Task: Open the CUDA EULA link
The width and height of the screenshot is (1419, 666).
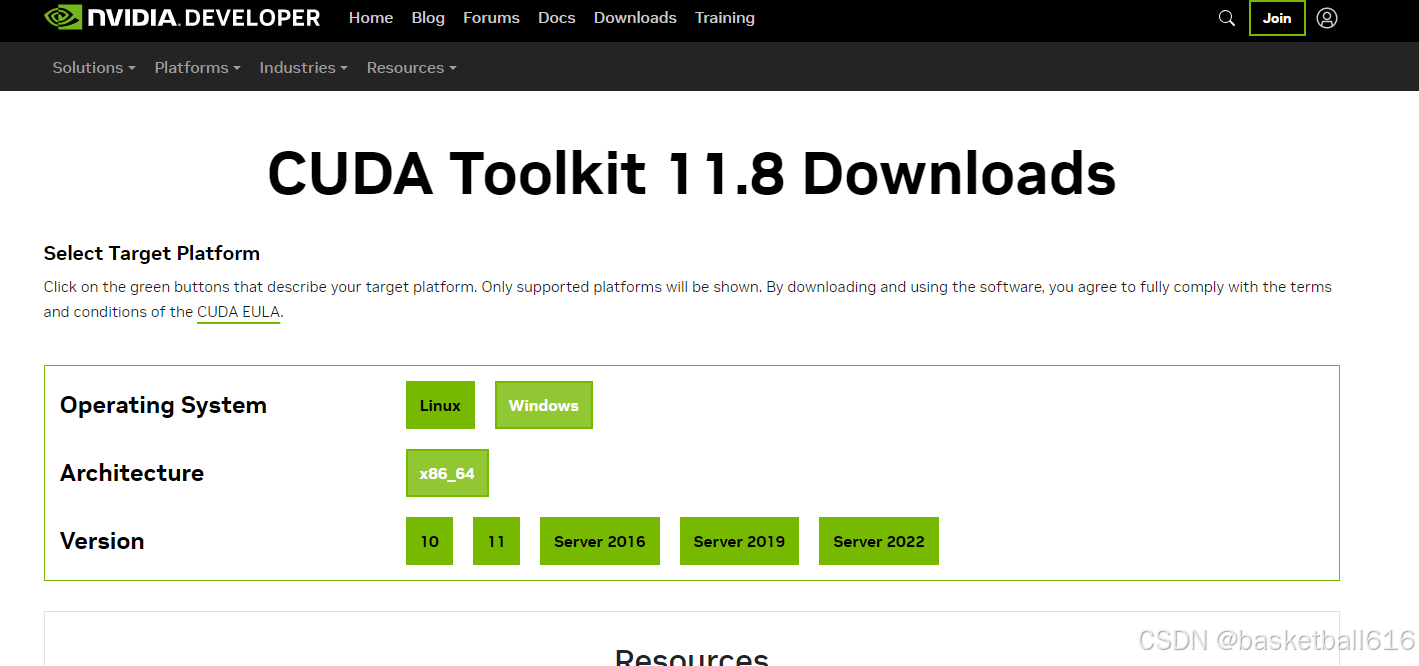Action: coord(238,312)
